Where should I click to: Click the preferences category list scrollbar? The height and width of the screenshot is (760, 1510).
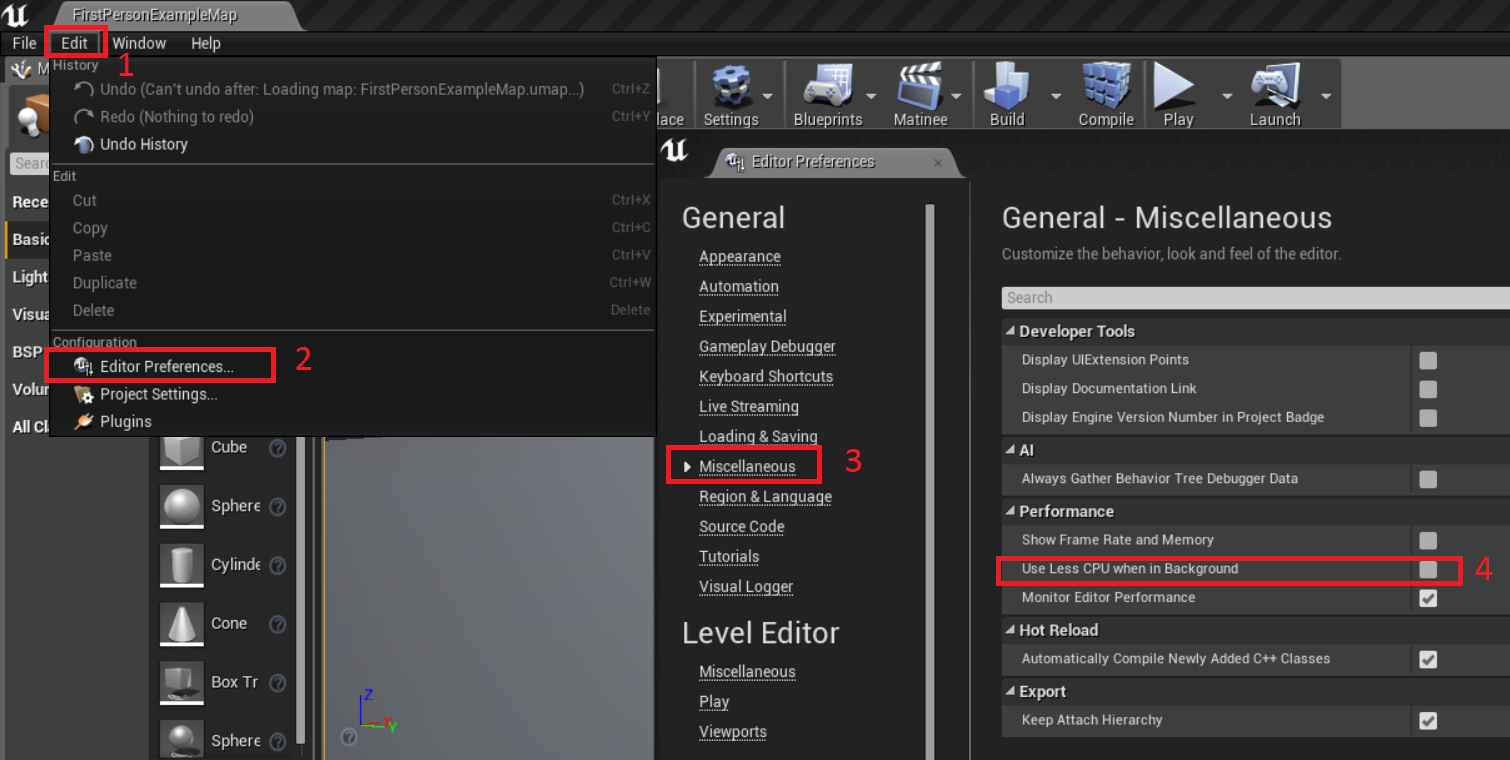pos(930,480)
